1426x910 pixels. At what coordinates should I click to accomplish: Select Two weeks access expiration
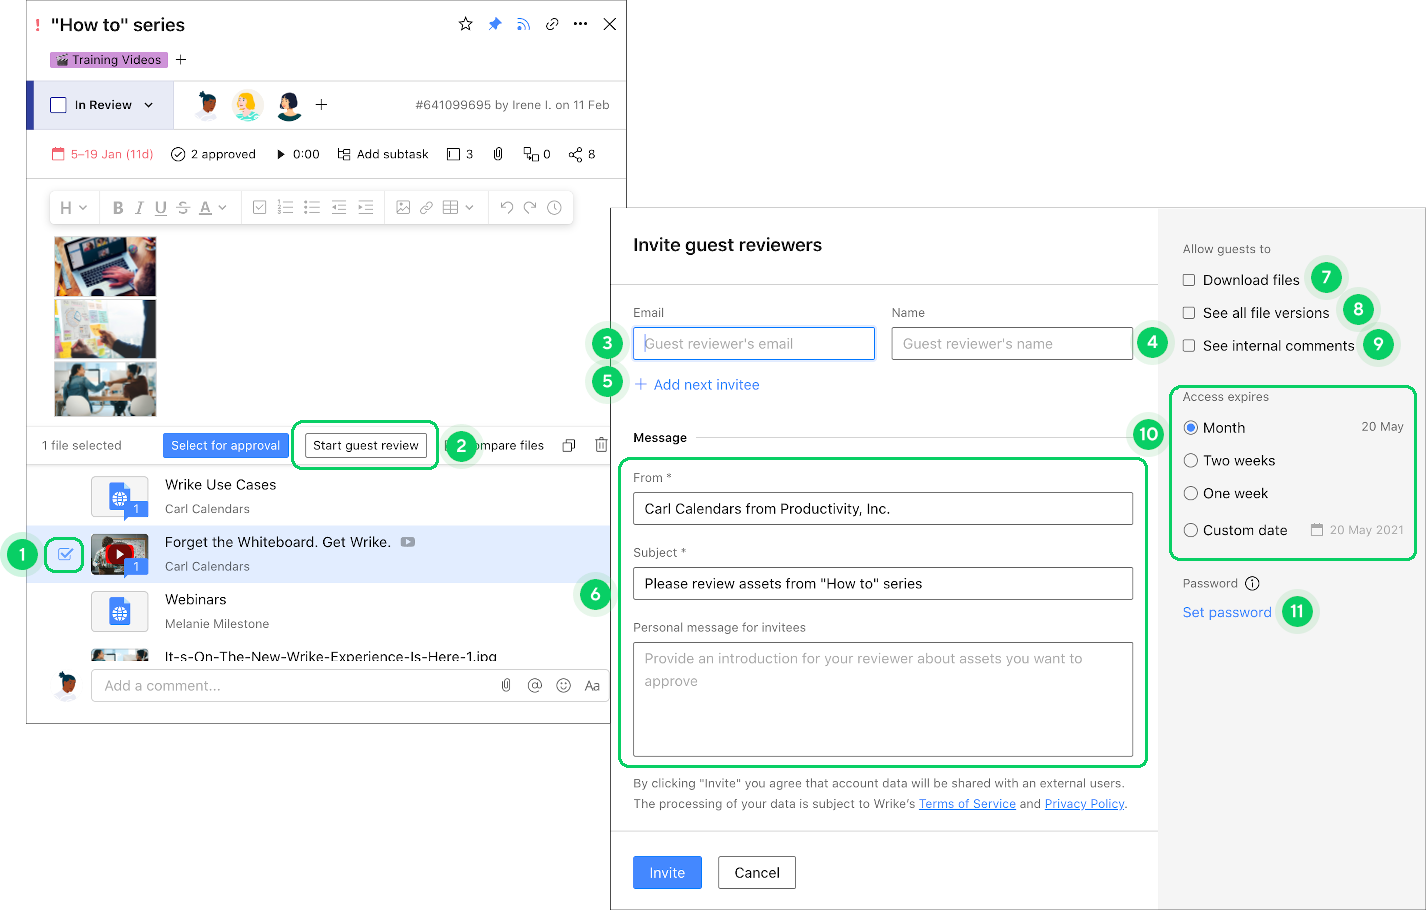1191,461
